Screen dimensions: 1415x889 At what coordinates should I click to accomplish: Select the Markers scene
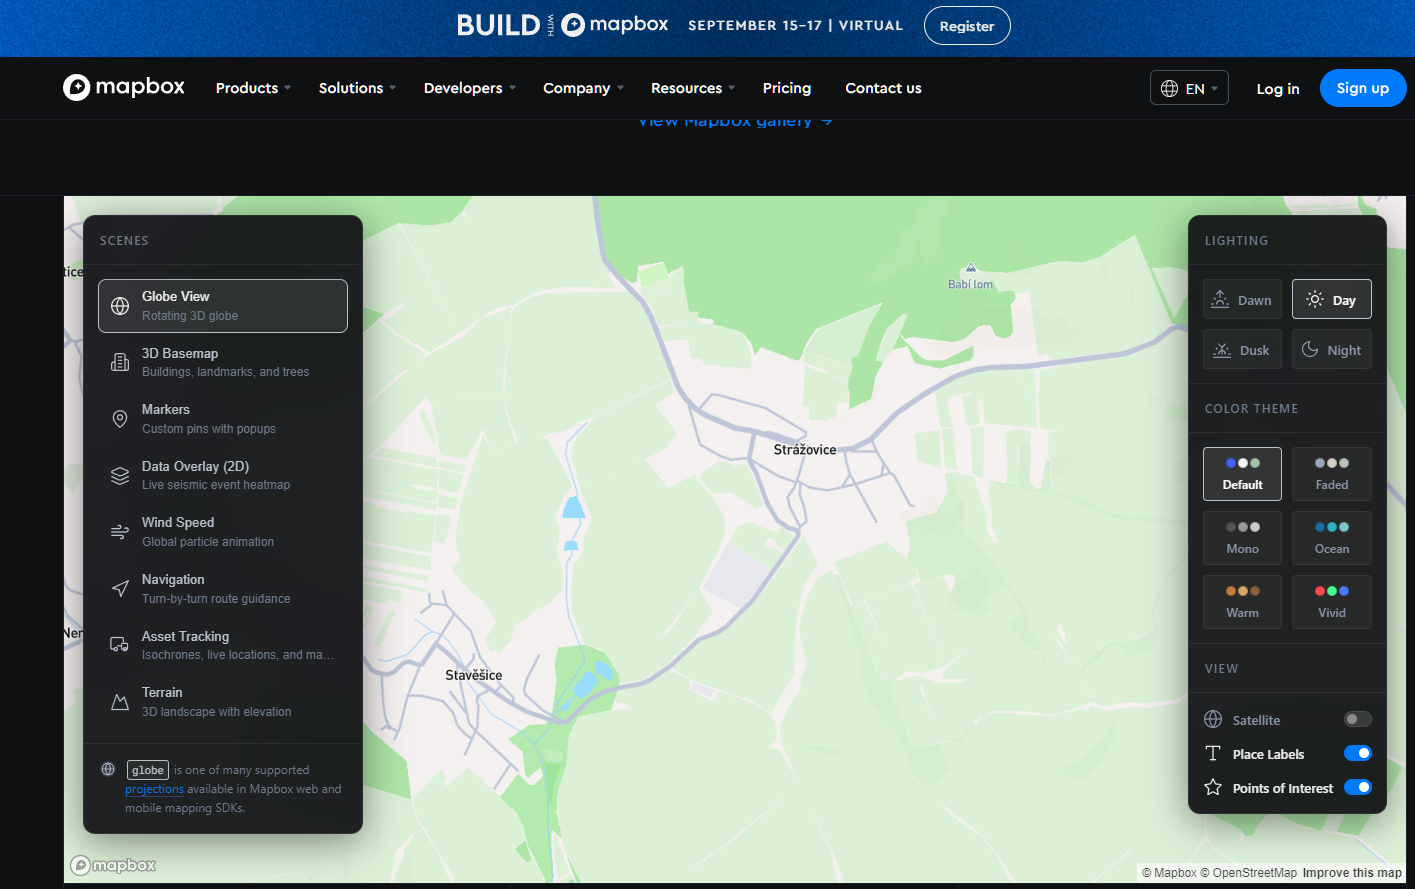pyautogui.click(x=223, y=419)
